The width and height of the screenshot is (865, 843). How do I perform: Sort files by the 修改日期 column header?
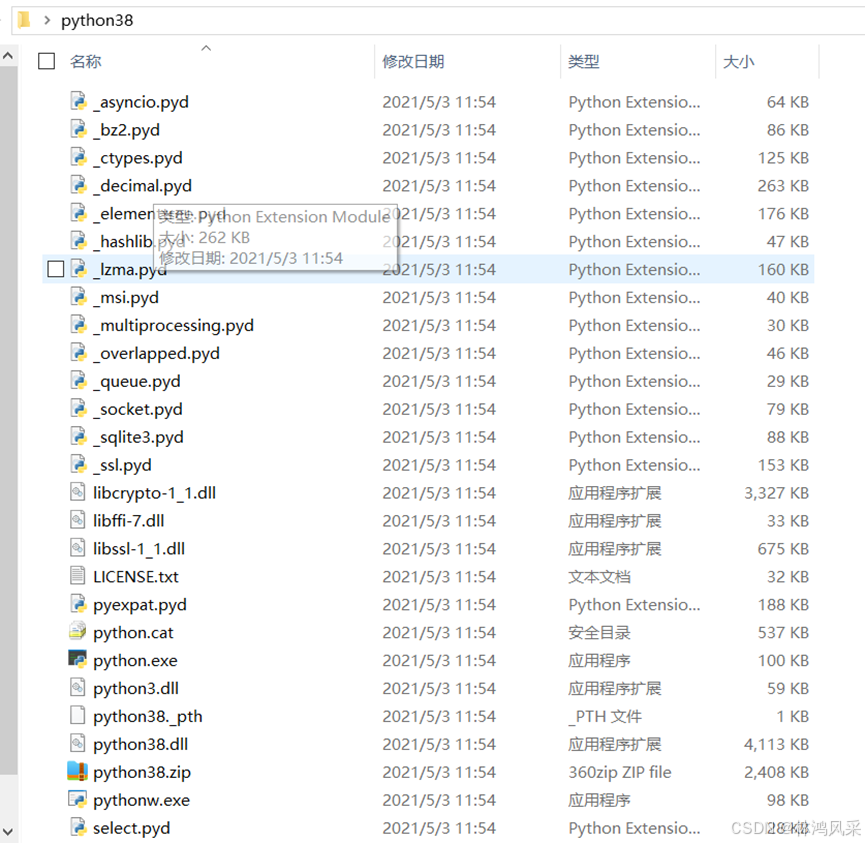pyautogui.click(x=413, y=61)
